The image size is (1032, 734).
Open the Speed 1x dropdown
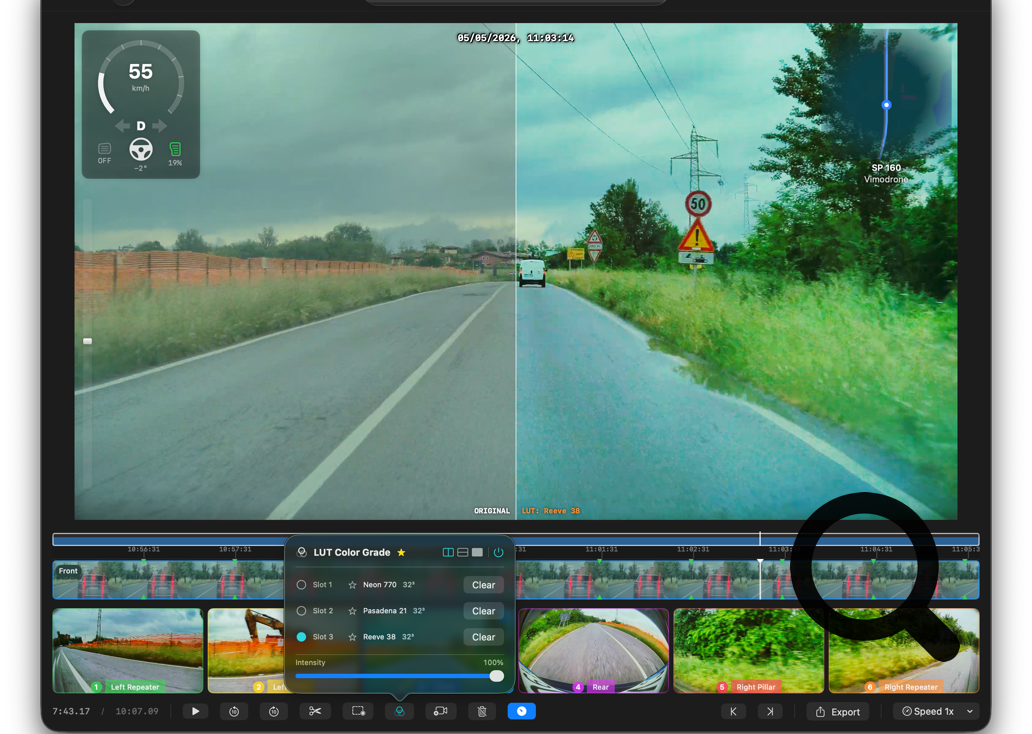pos(937,712)
